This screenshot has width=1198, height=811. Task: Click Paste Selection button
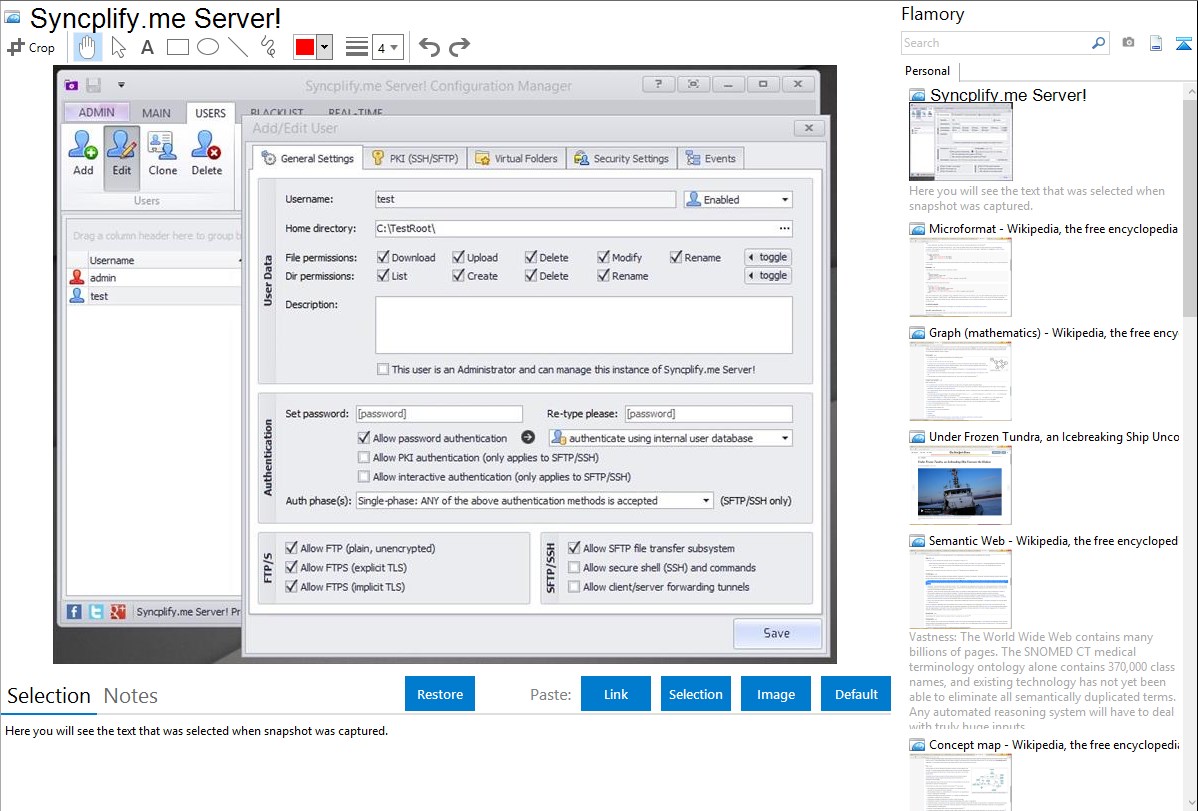coord(696,694)
